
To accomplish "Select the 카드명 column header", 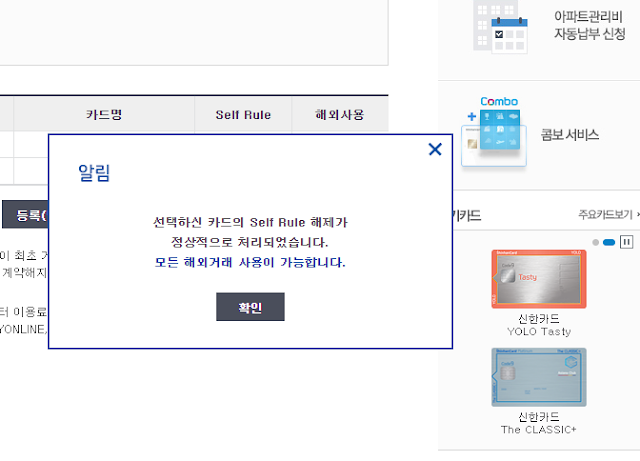I will click(104, 114).
